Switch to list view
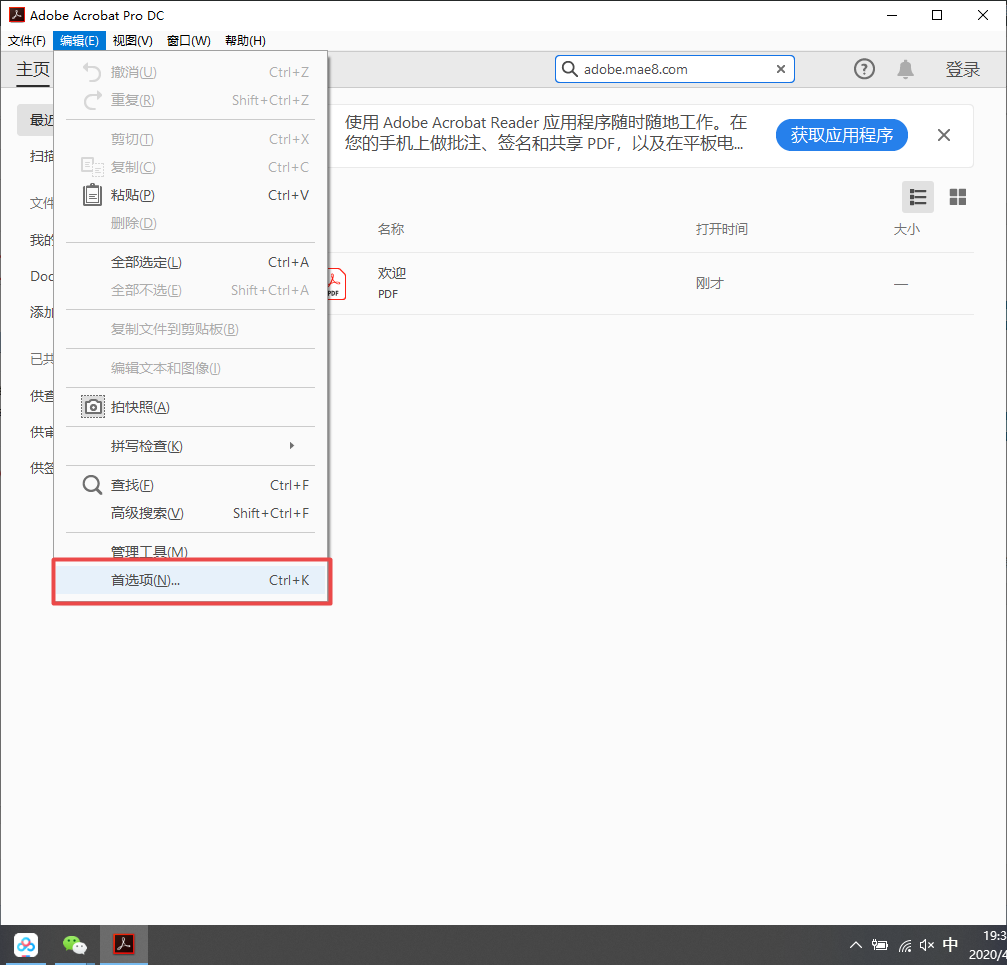The height and width of the screenshot is (965, 1007). (917, 197)
